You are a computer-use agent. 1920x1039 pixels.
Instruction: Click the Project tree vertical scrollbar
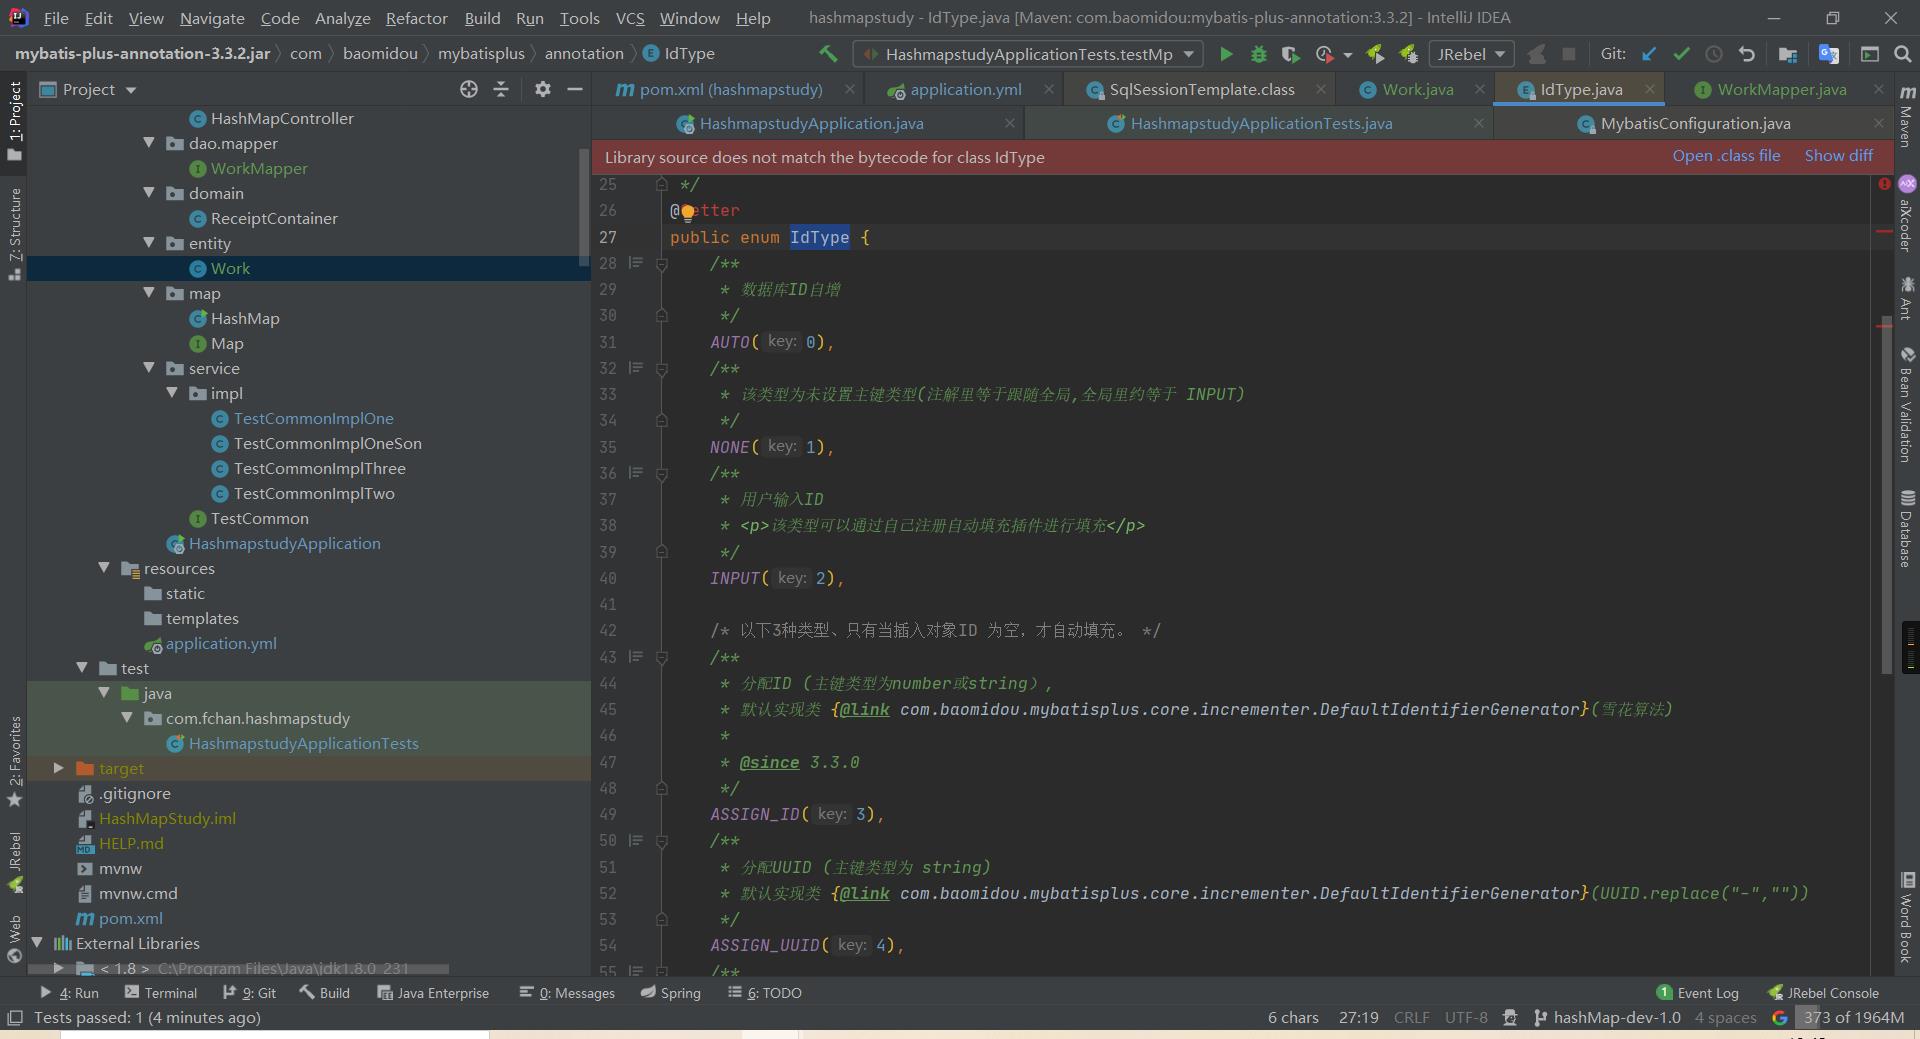(x=584, y=206)
